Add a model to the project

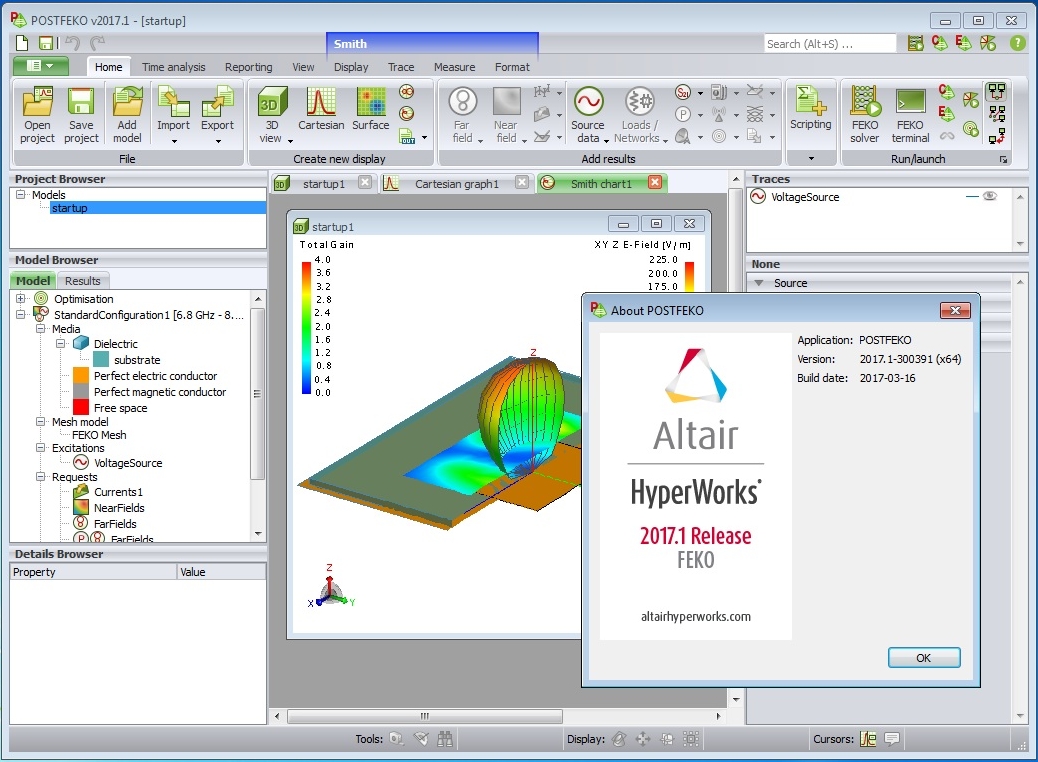click(127, 115)
